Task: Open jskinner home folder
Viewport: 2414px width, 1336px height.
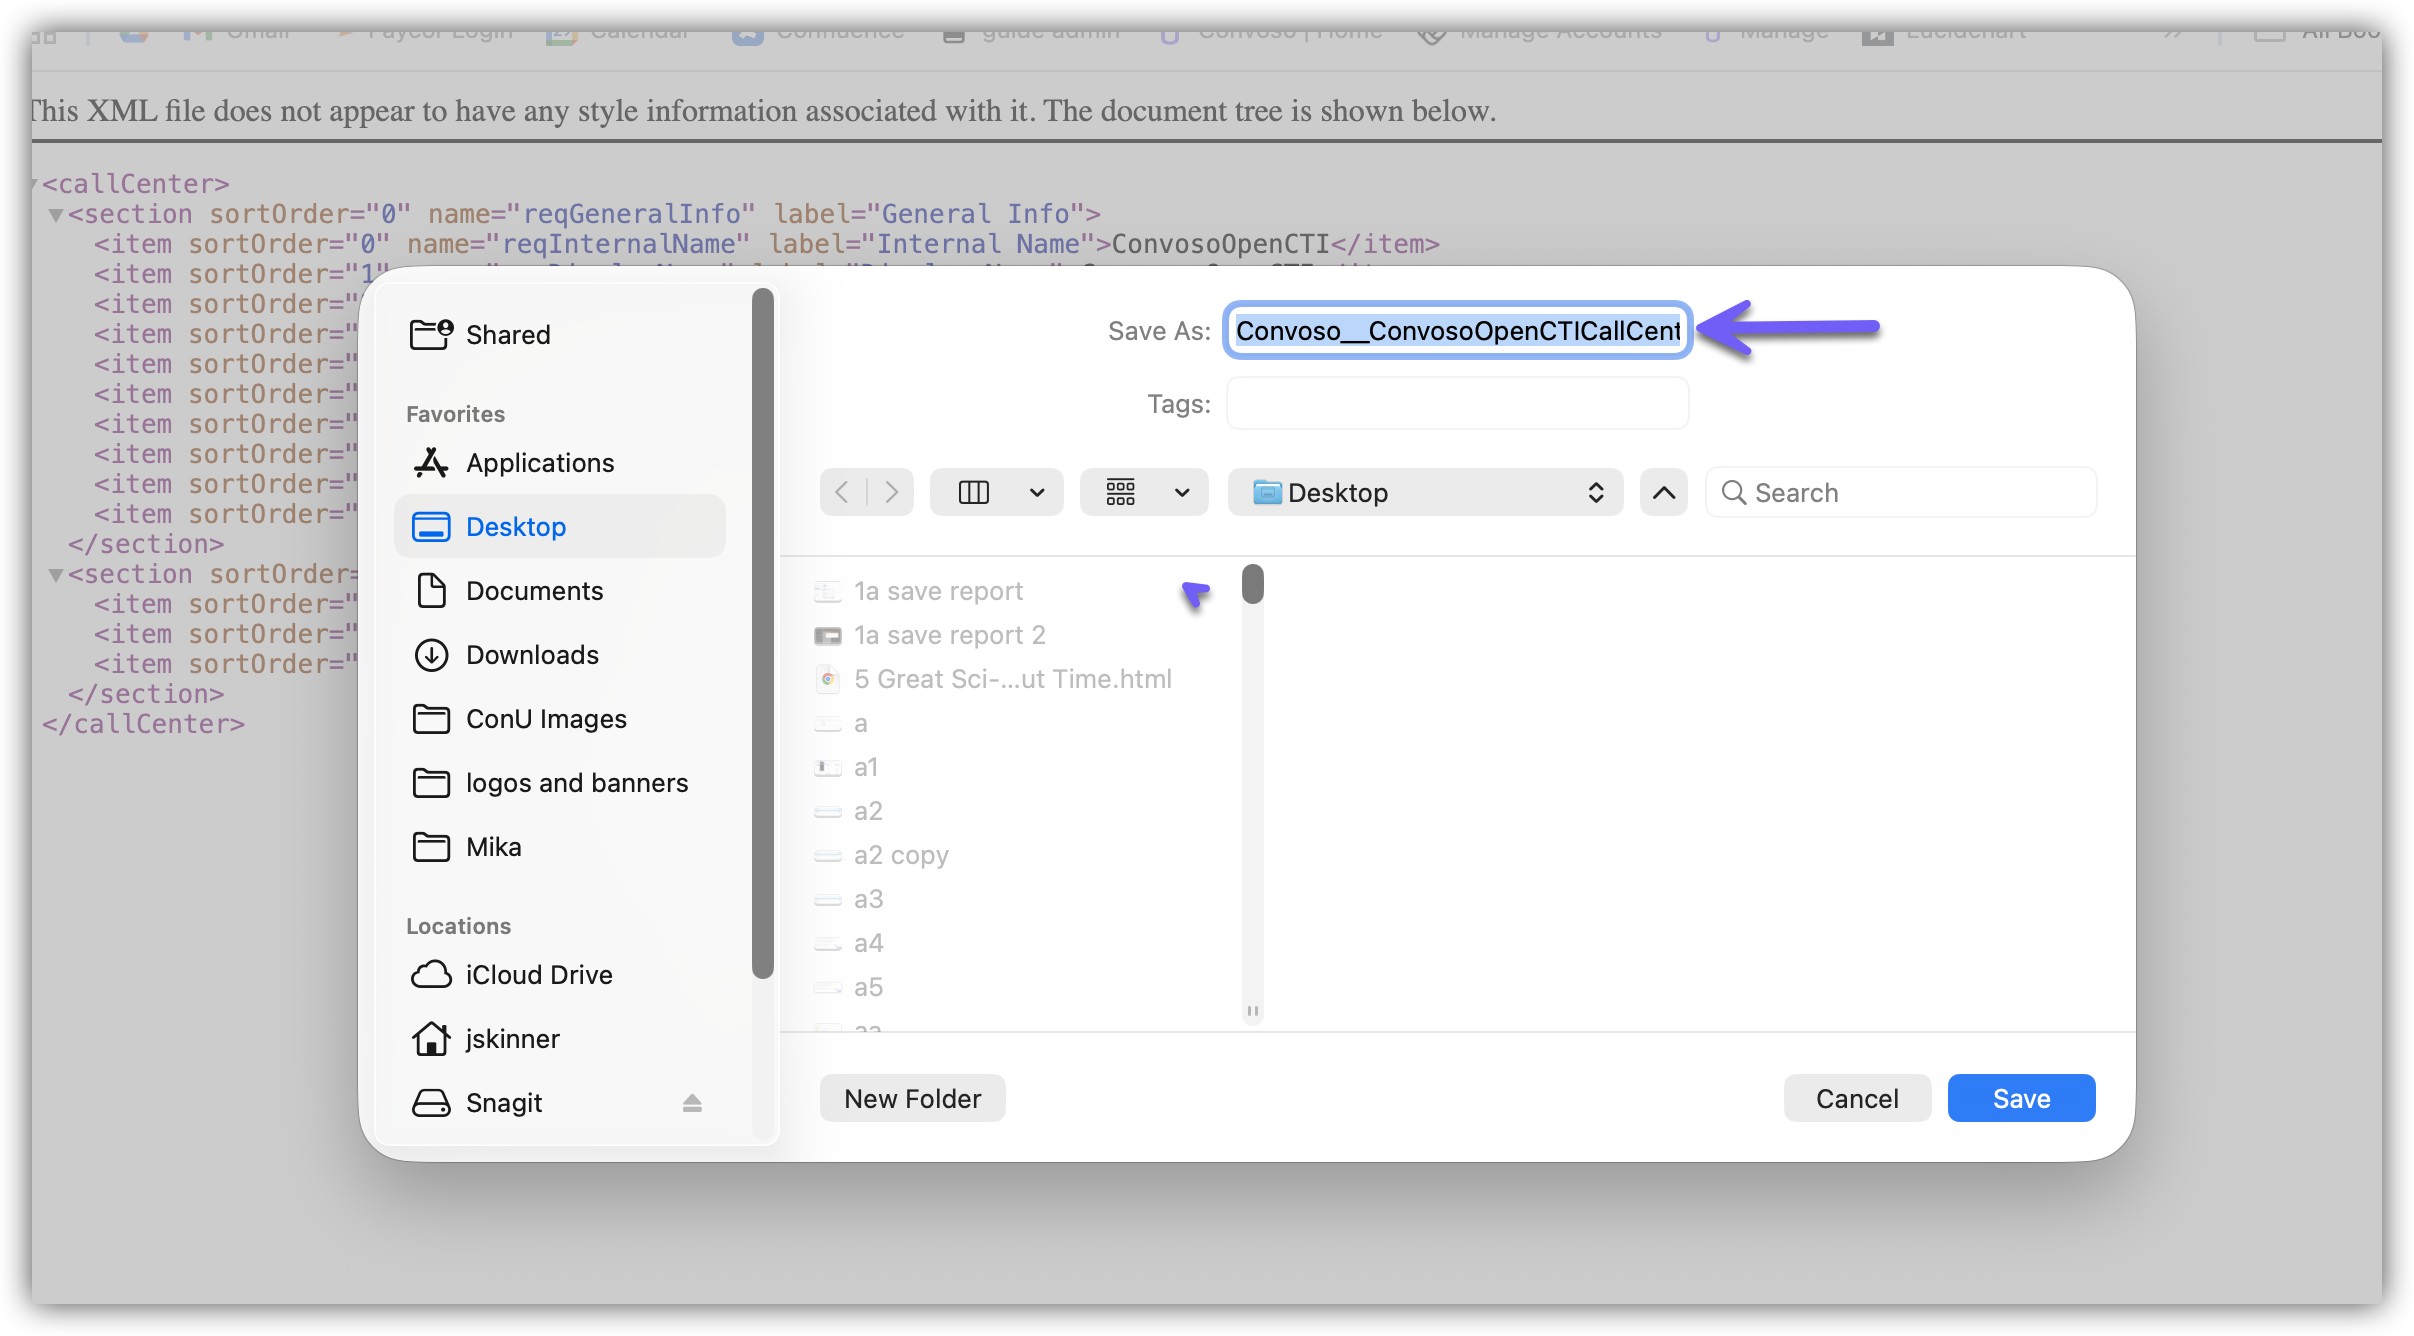Action: coord(512,1039)
